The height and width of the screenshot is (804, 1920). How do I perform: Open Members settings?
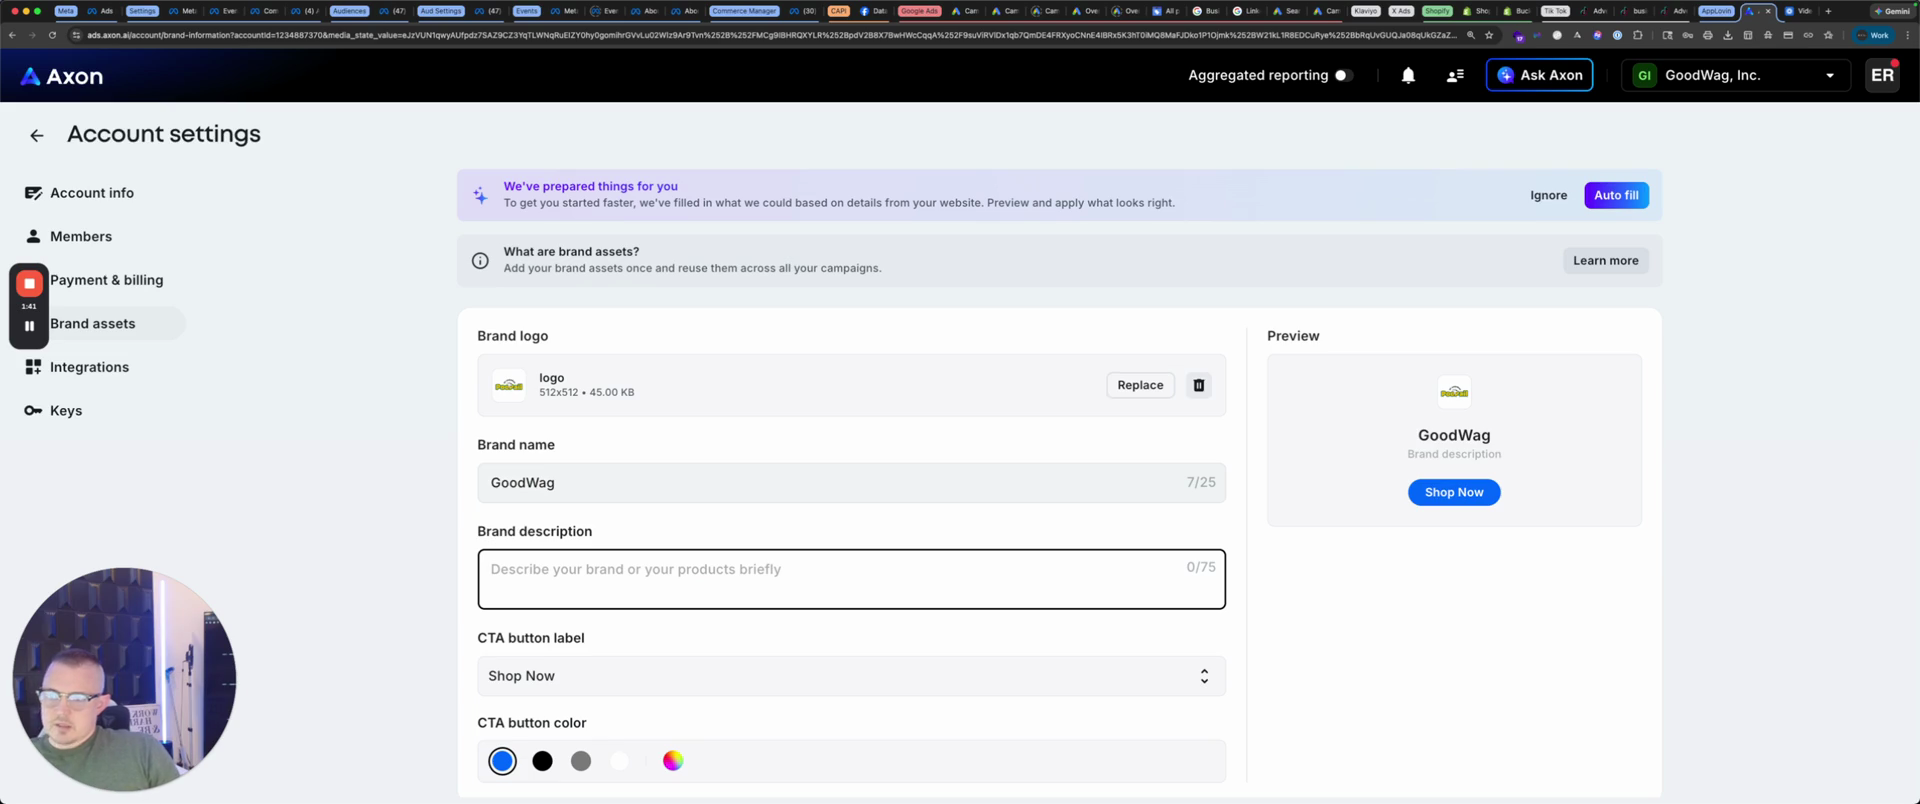(x=81, y=237)
